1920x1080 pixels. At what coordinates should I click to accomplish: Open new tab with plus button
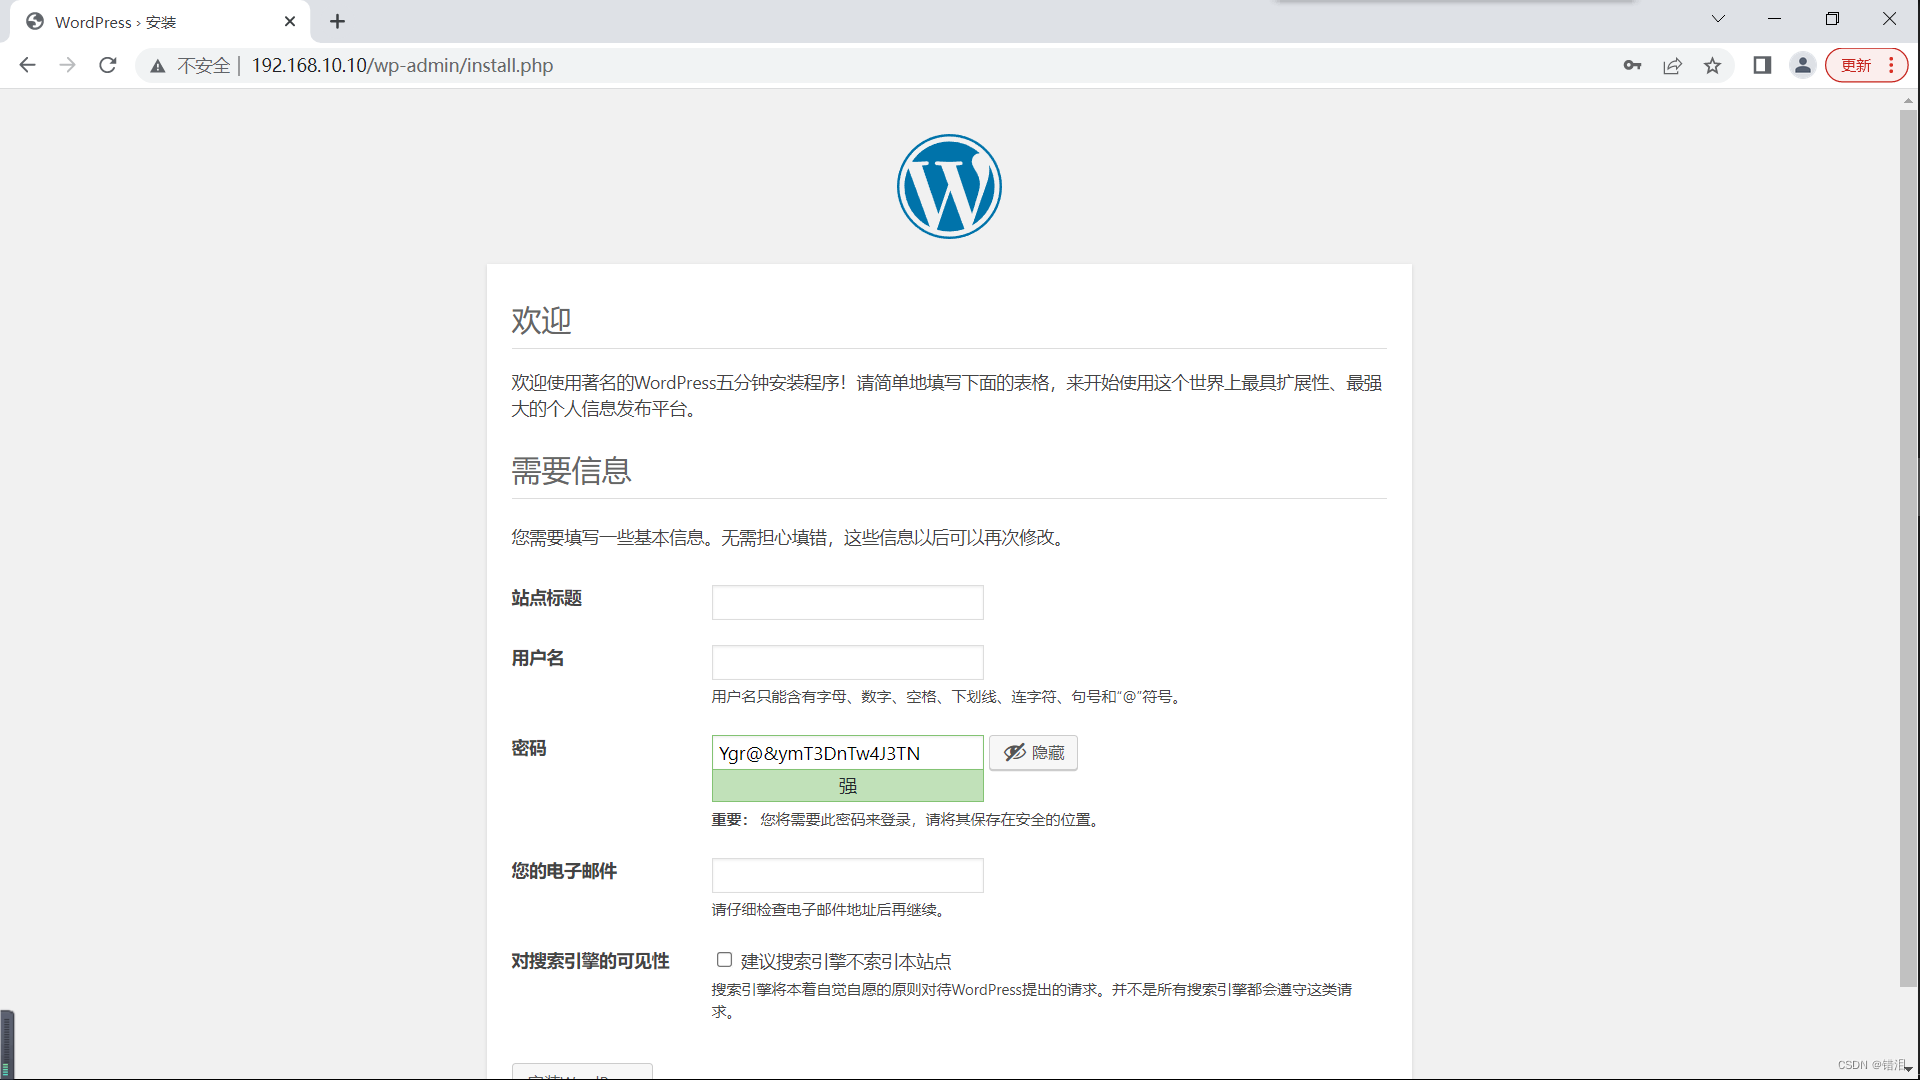coord(337,21)
